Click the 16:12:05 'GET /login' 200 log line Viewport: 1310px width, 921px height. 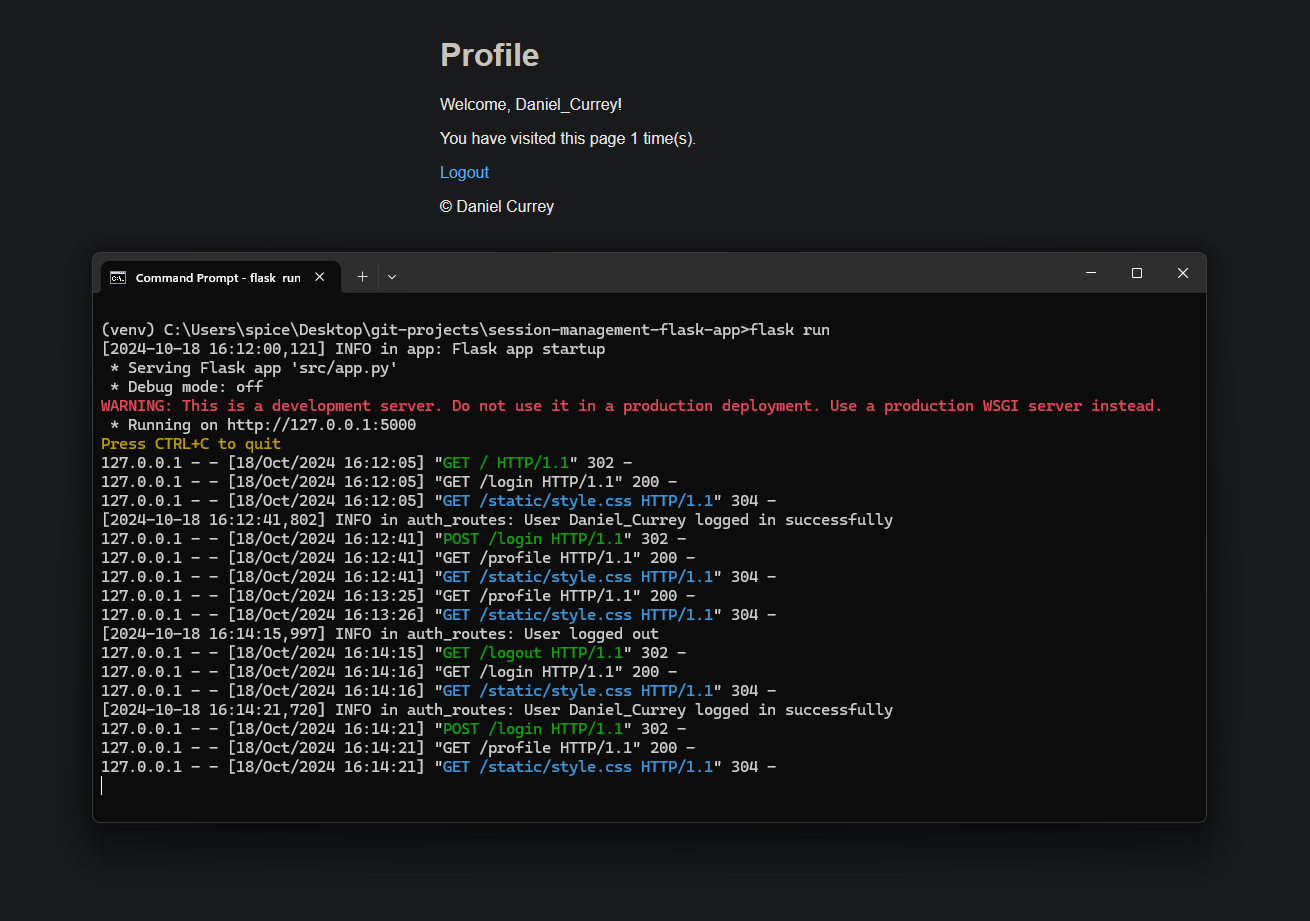(x=389, y=482)
